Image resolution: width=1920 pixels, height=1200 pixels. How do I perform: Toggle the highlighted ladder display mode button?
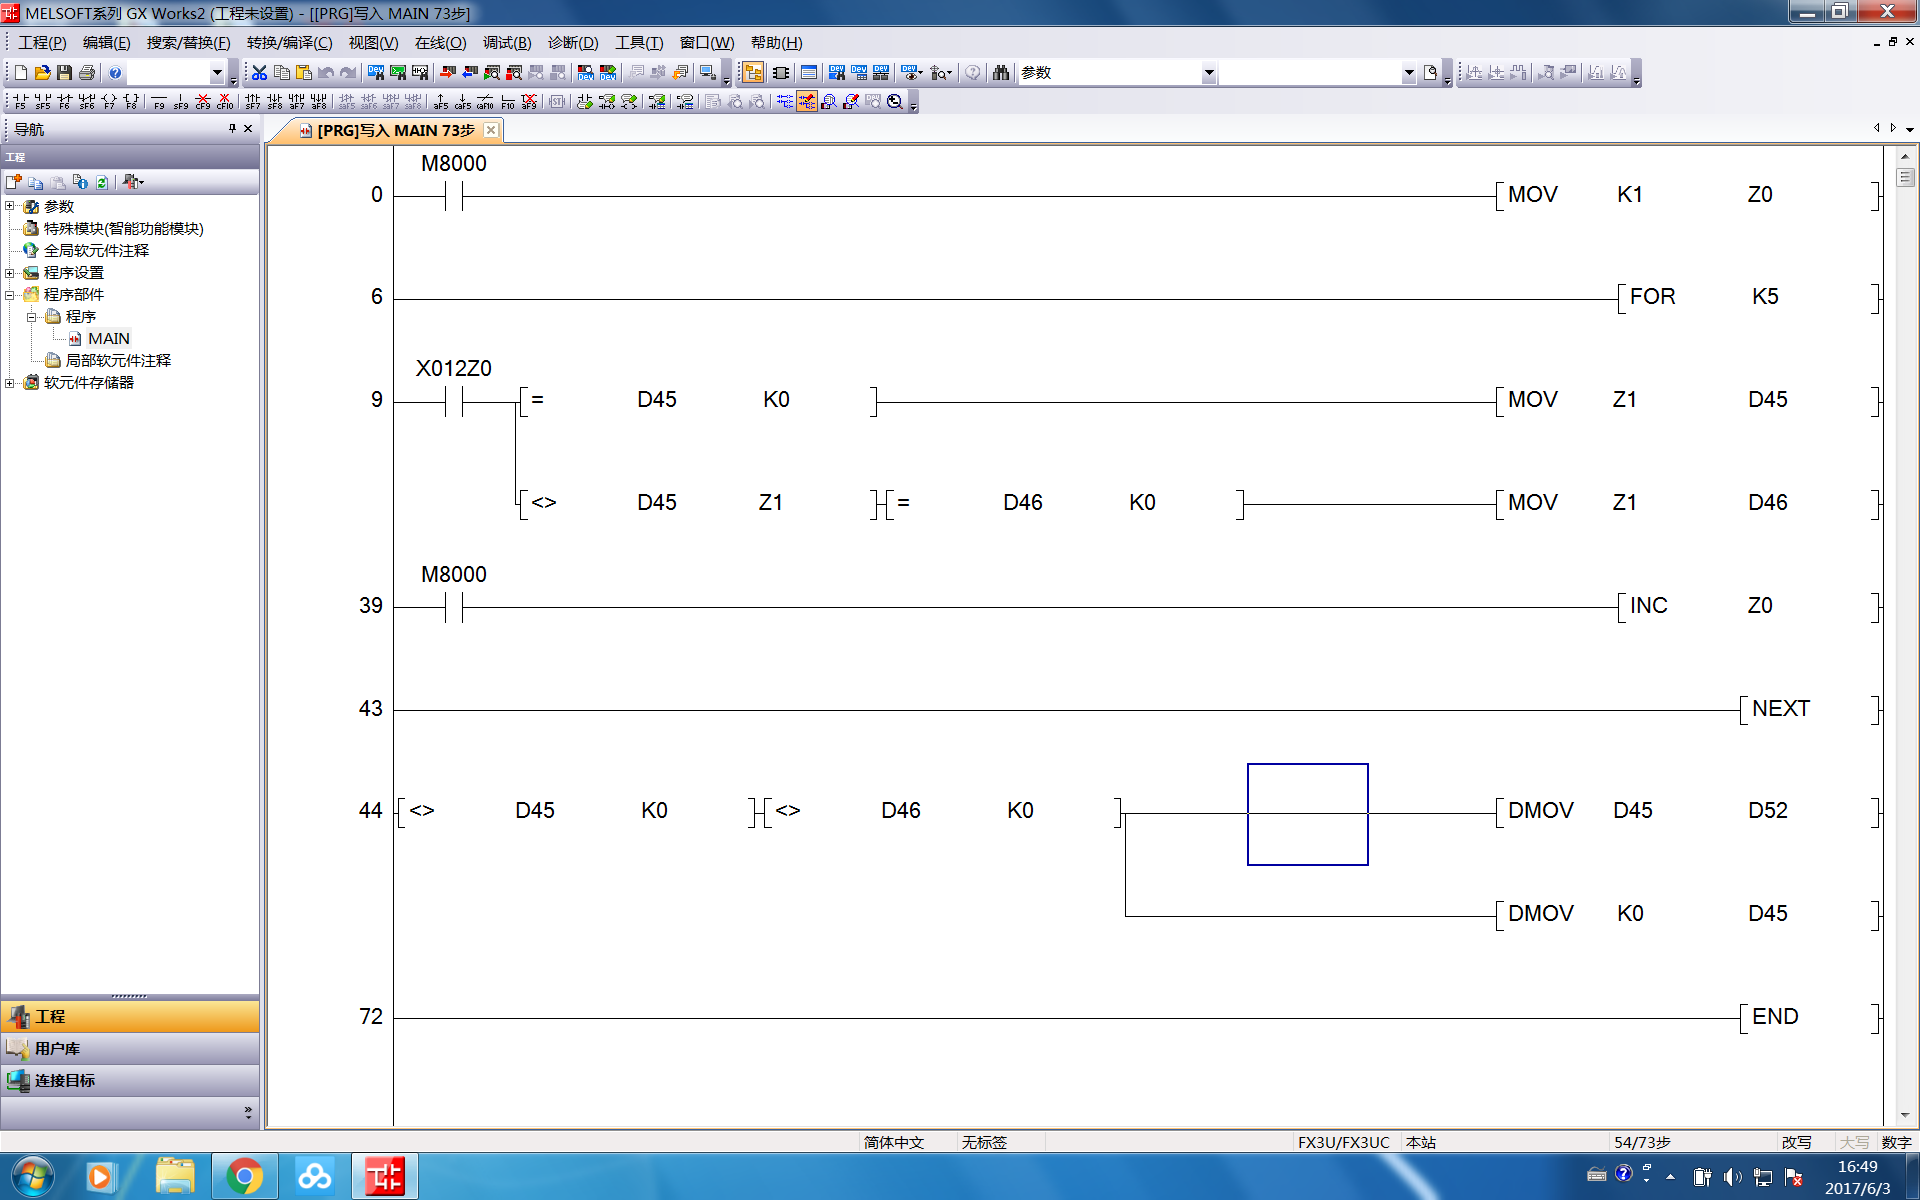pyautogui.click(x=806, y=101)
